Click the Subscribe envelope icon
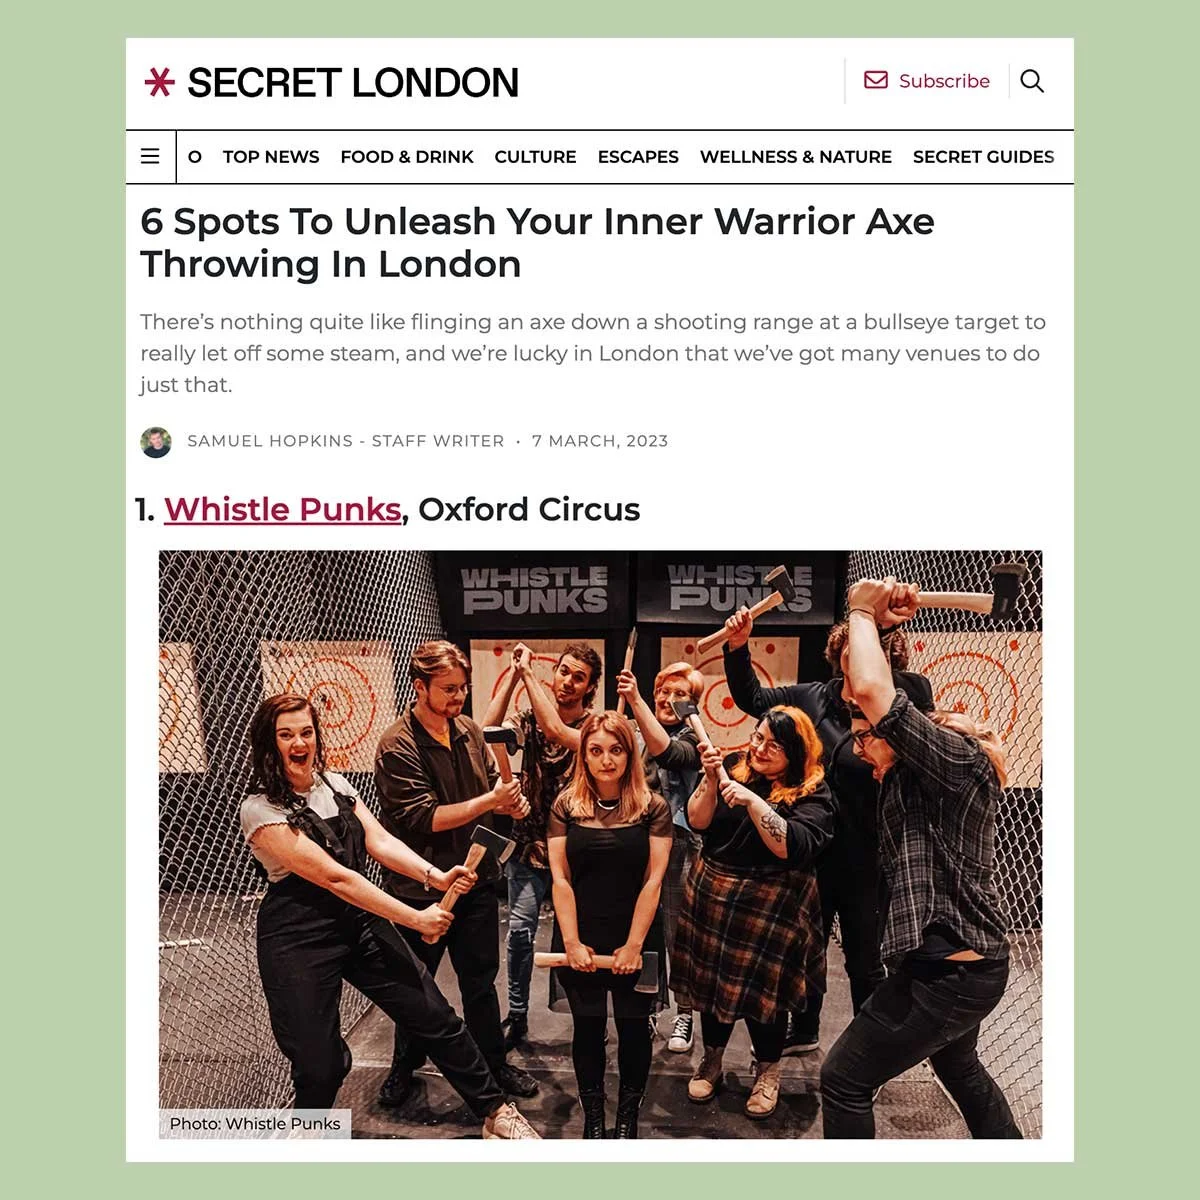This screenshot has width=1200, height=1200. (876, 80)
